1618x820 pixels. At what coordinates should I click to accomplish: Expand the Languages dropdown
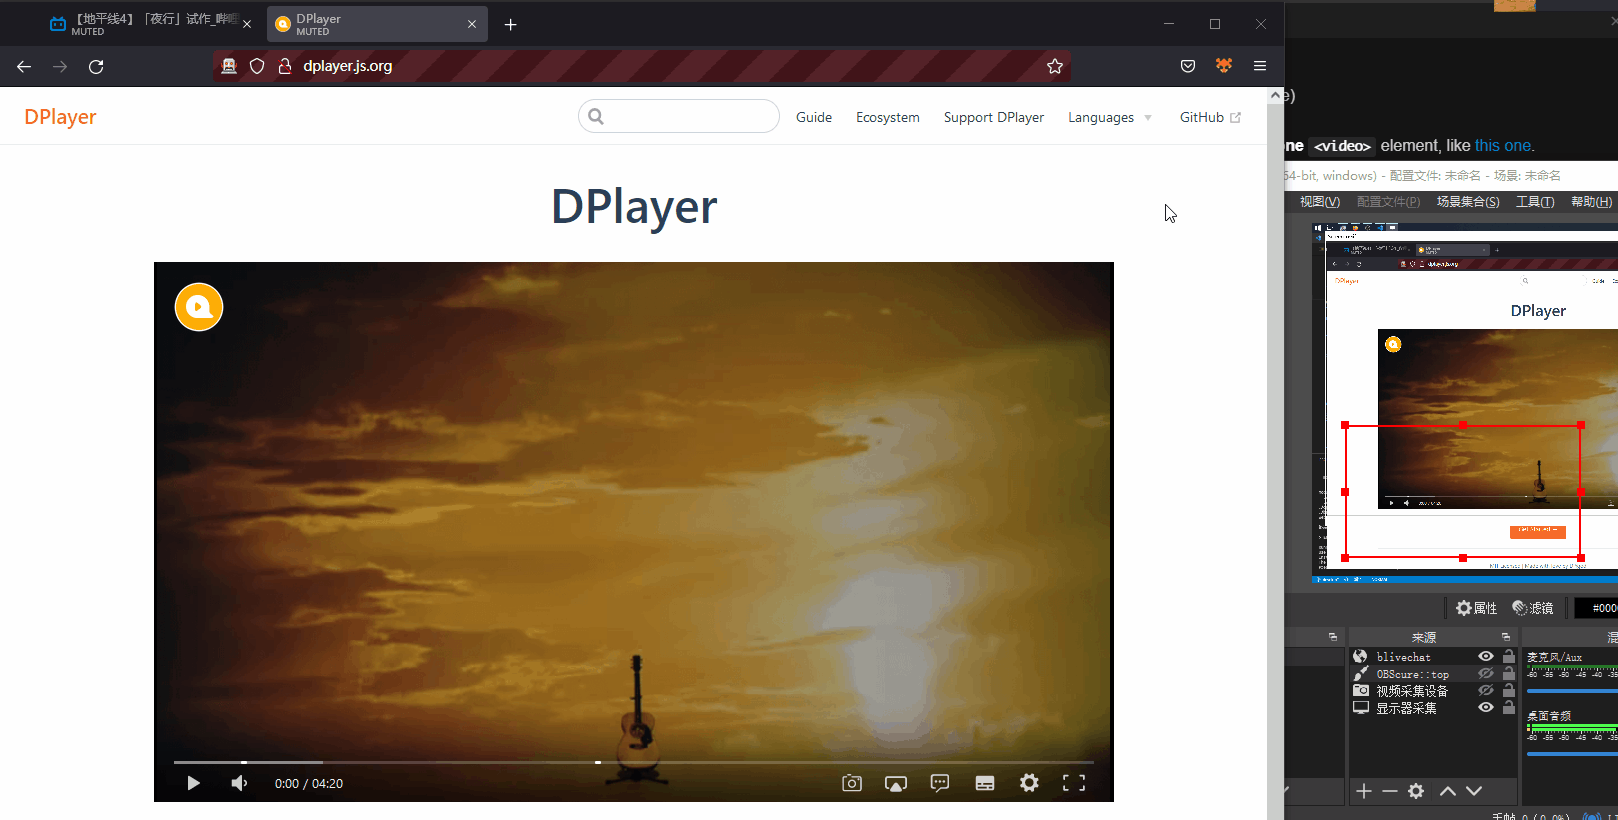[x=1110, y=117]
